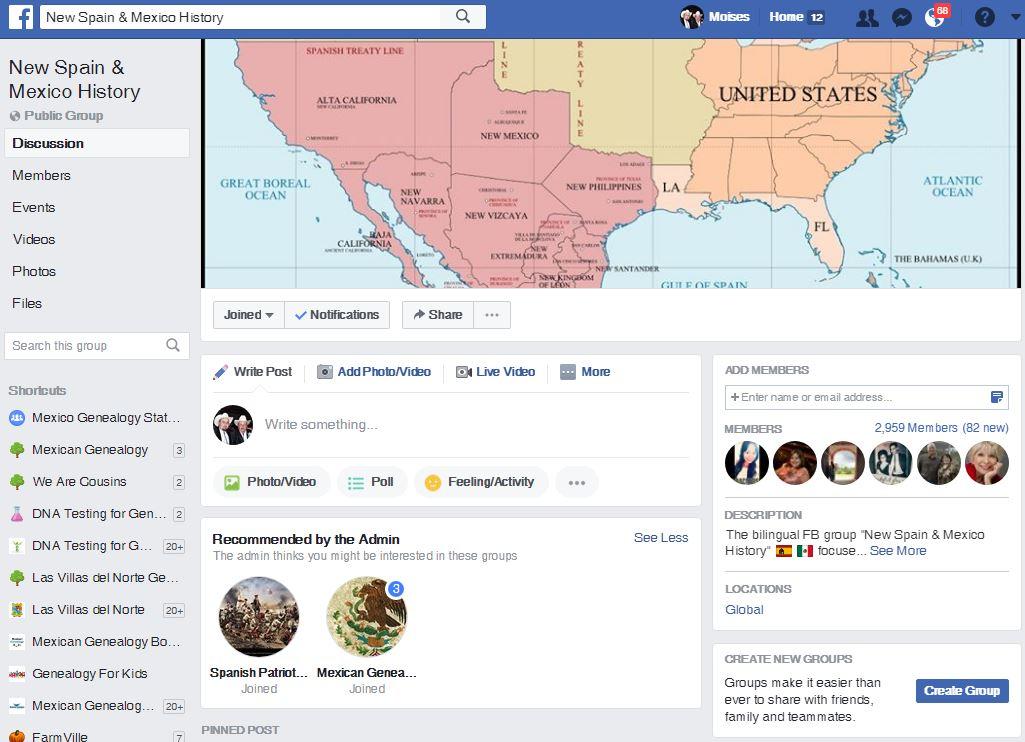Open the Joined dropdown
Viewport: 1025px width, 742px height.
(248, 315)
